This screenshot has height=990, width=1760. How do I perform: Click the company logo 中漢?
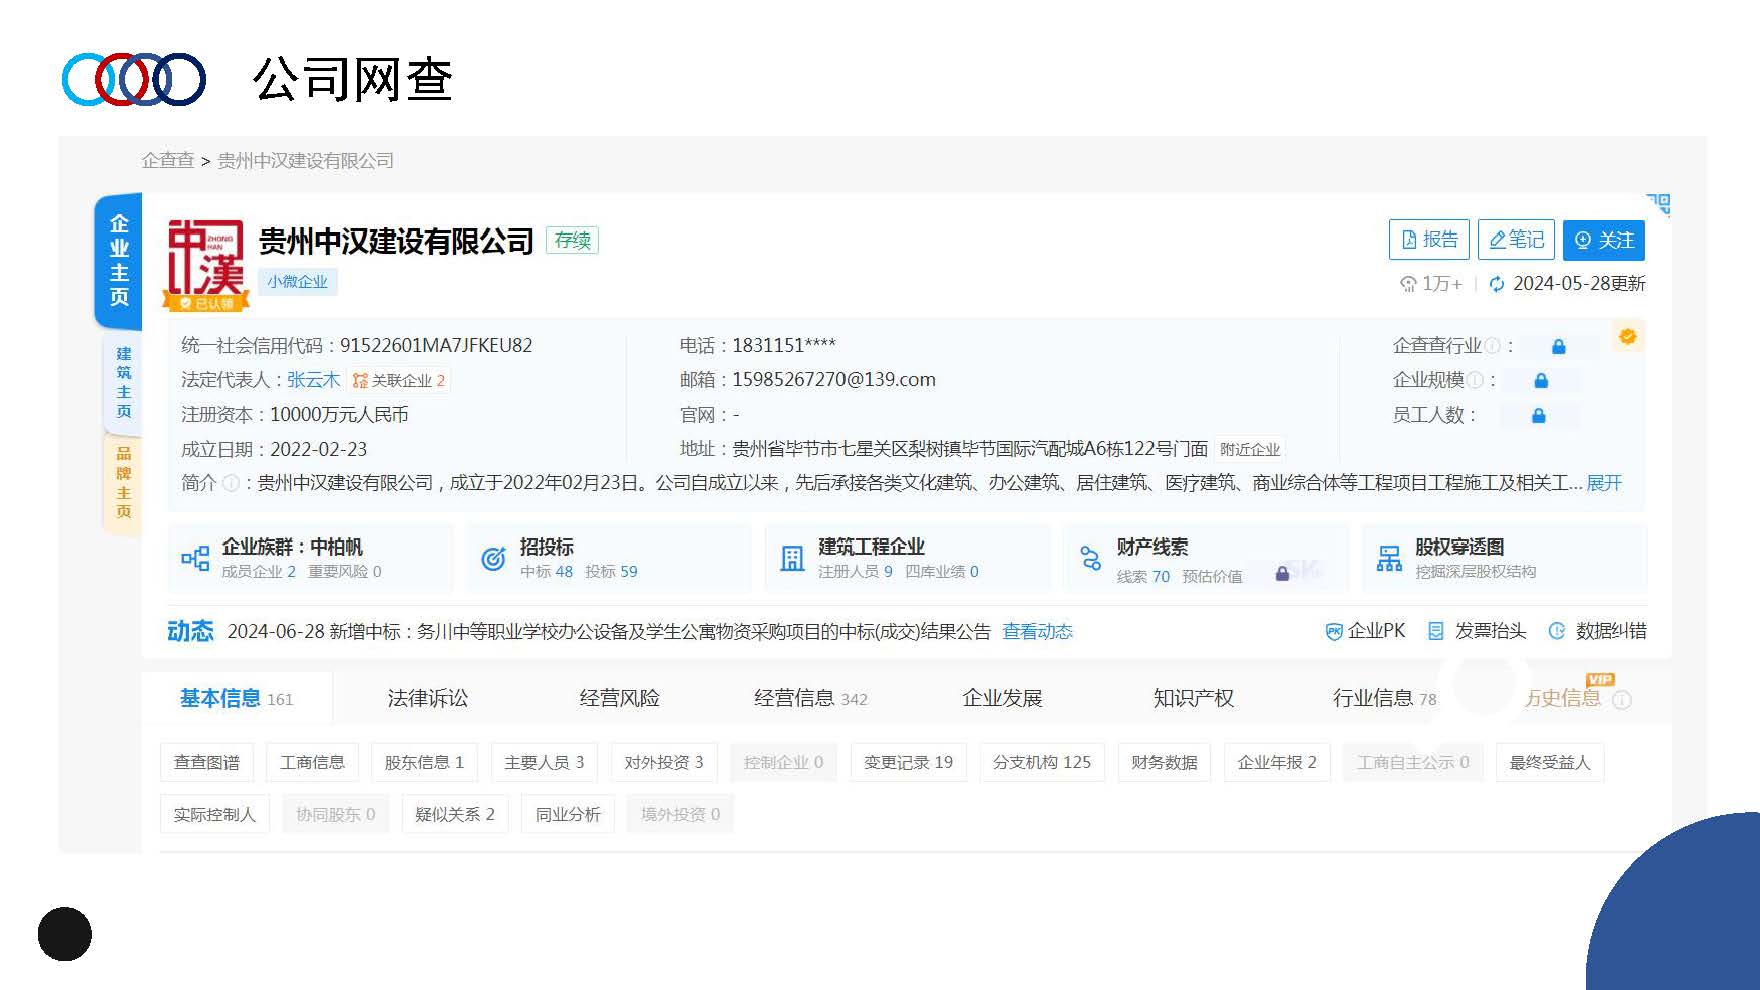pyautogui.click(x=206, y=263)
